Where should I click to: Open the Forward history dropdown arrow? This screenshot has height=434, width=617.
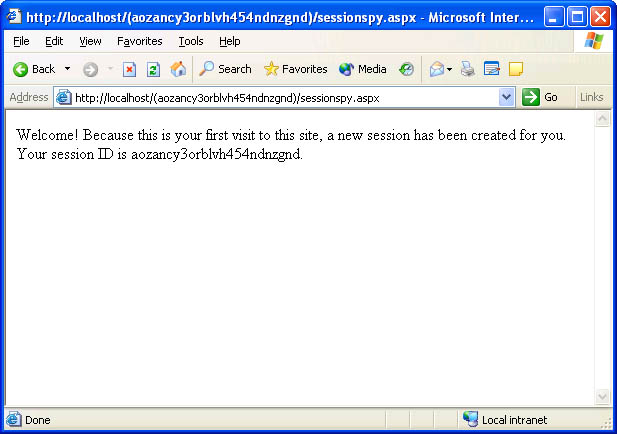point(110,69)
